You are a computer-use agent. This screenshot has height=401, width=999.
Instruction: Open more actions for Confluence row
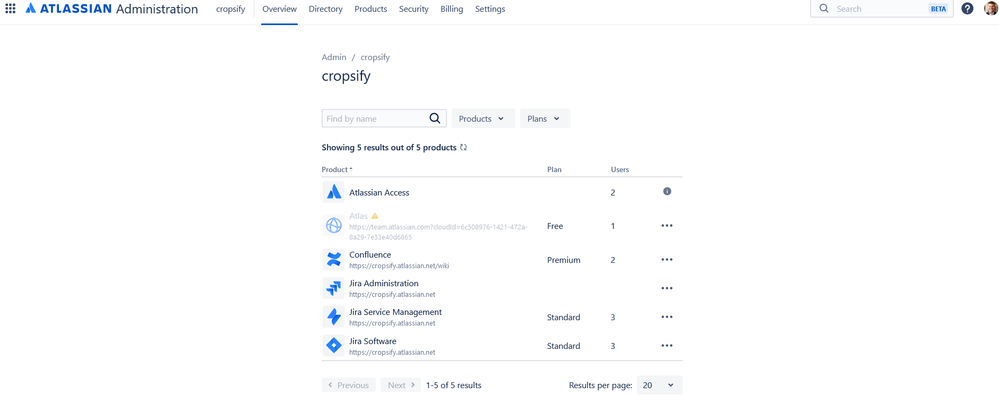(x=667, y=259)
